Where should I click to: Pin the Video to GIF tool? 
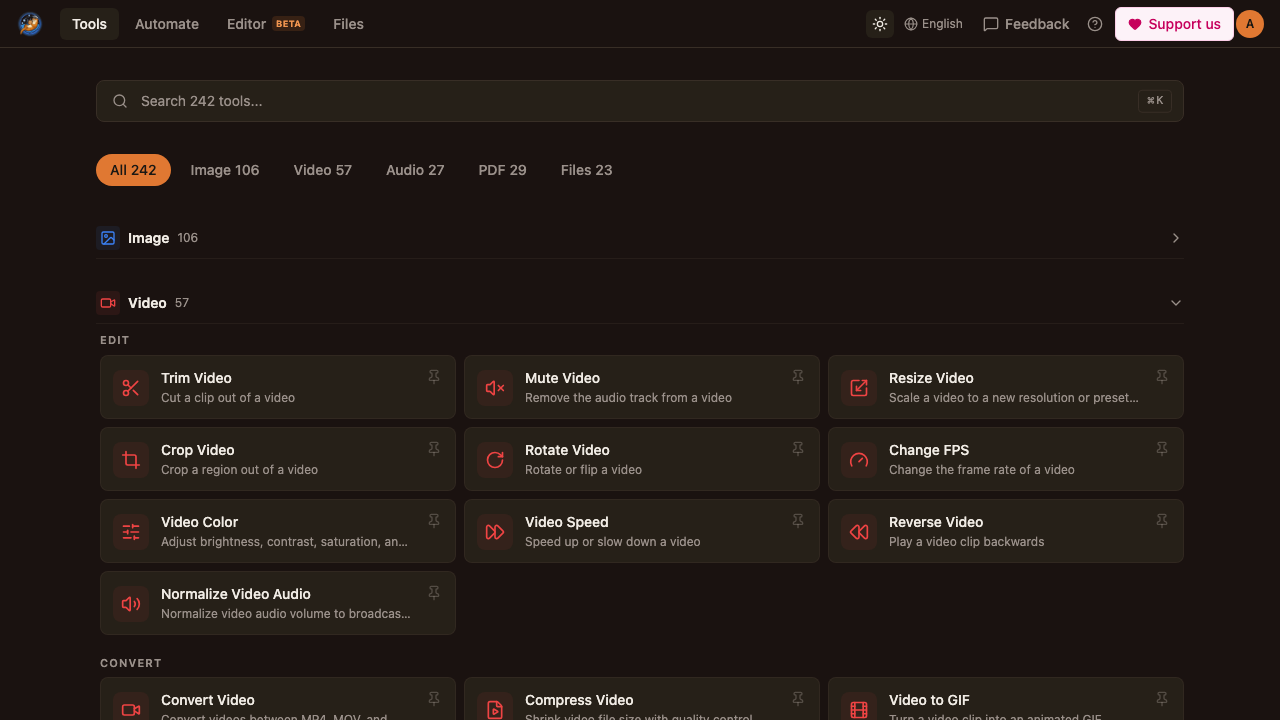tap(1162, 699)
